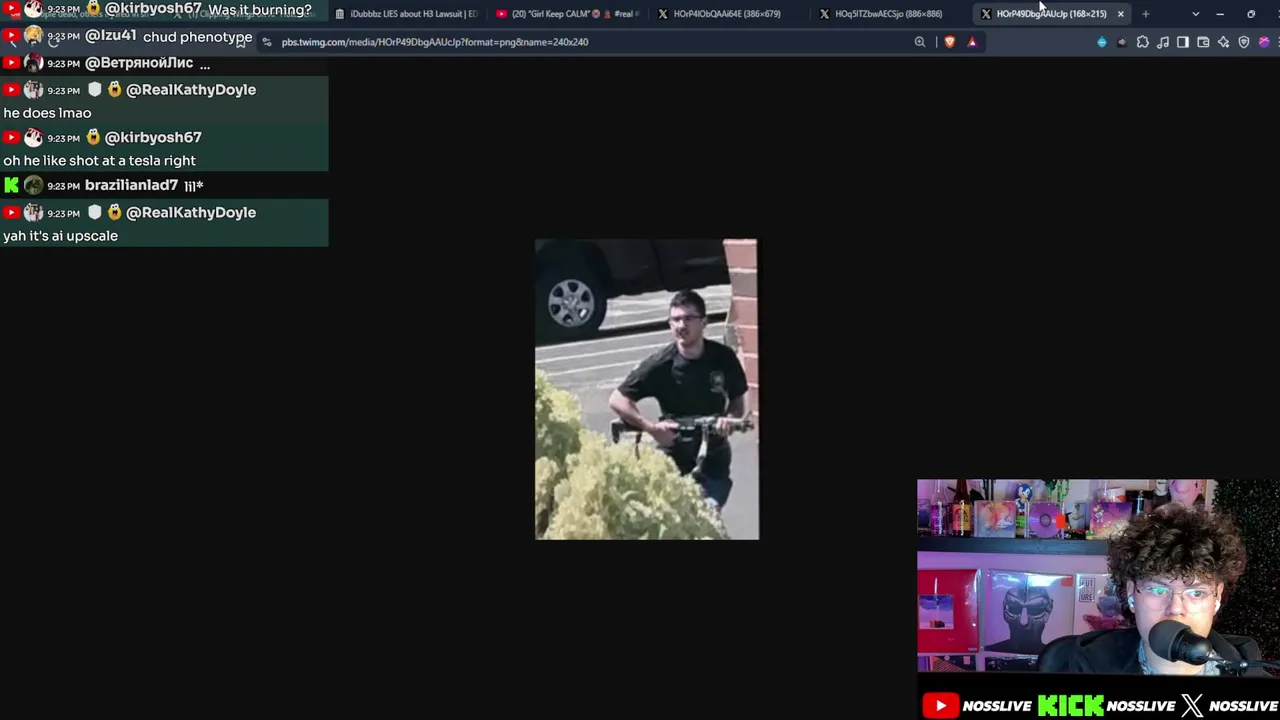Click the @RealKathyDoyle name above "he does lmao"
The width and height of the screenshot is (1280, 720).
[x=191, y=90]
